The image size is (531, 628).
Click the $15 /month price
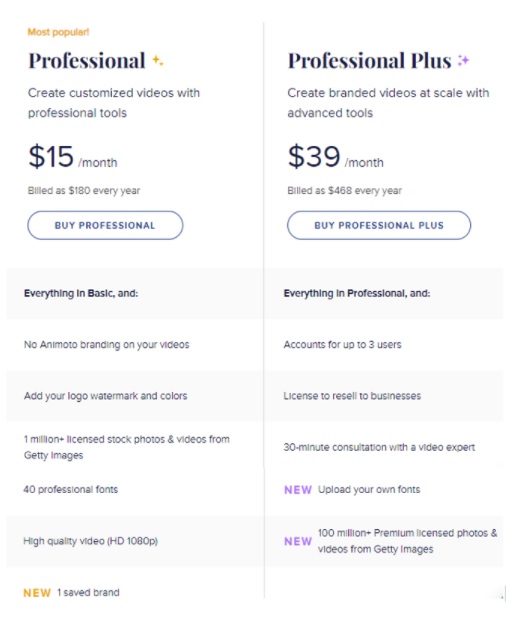point(72,156)
